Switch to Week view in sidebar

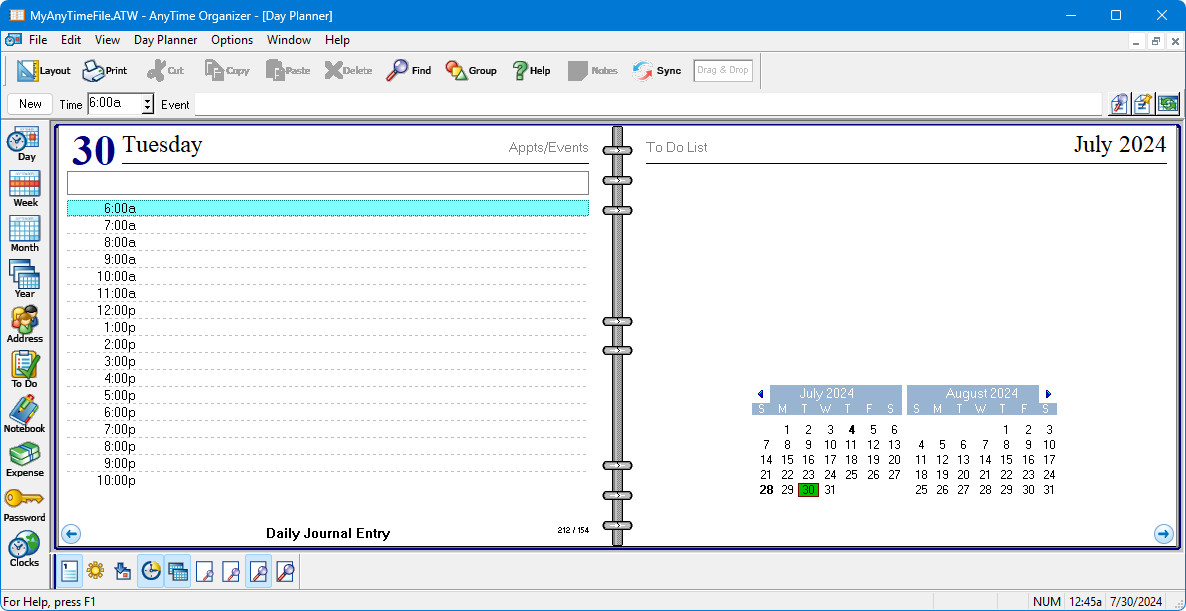tap(25, 189)
